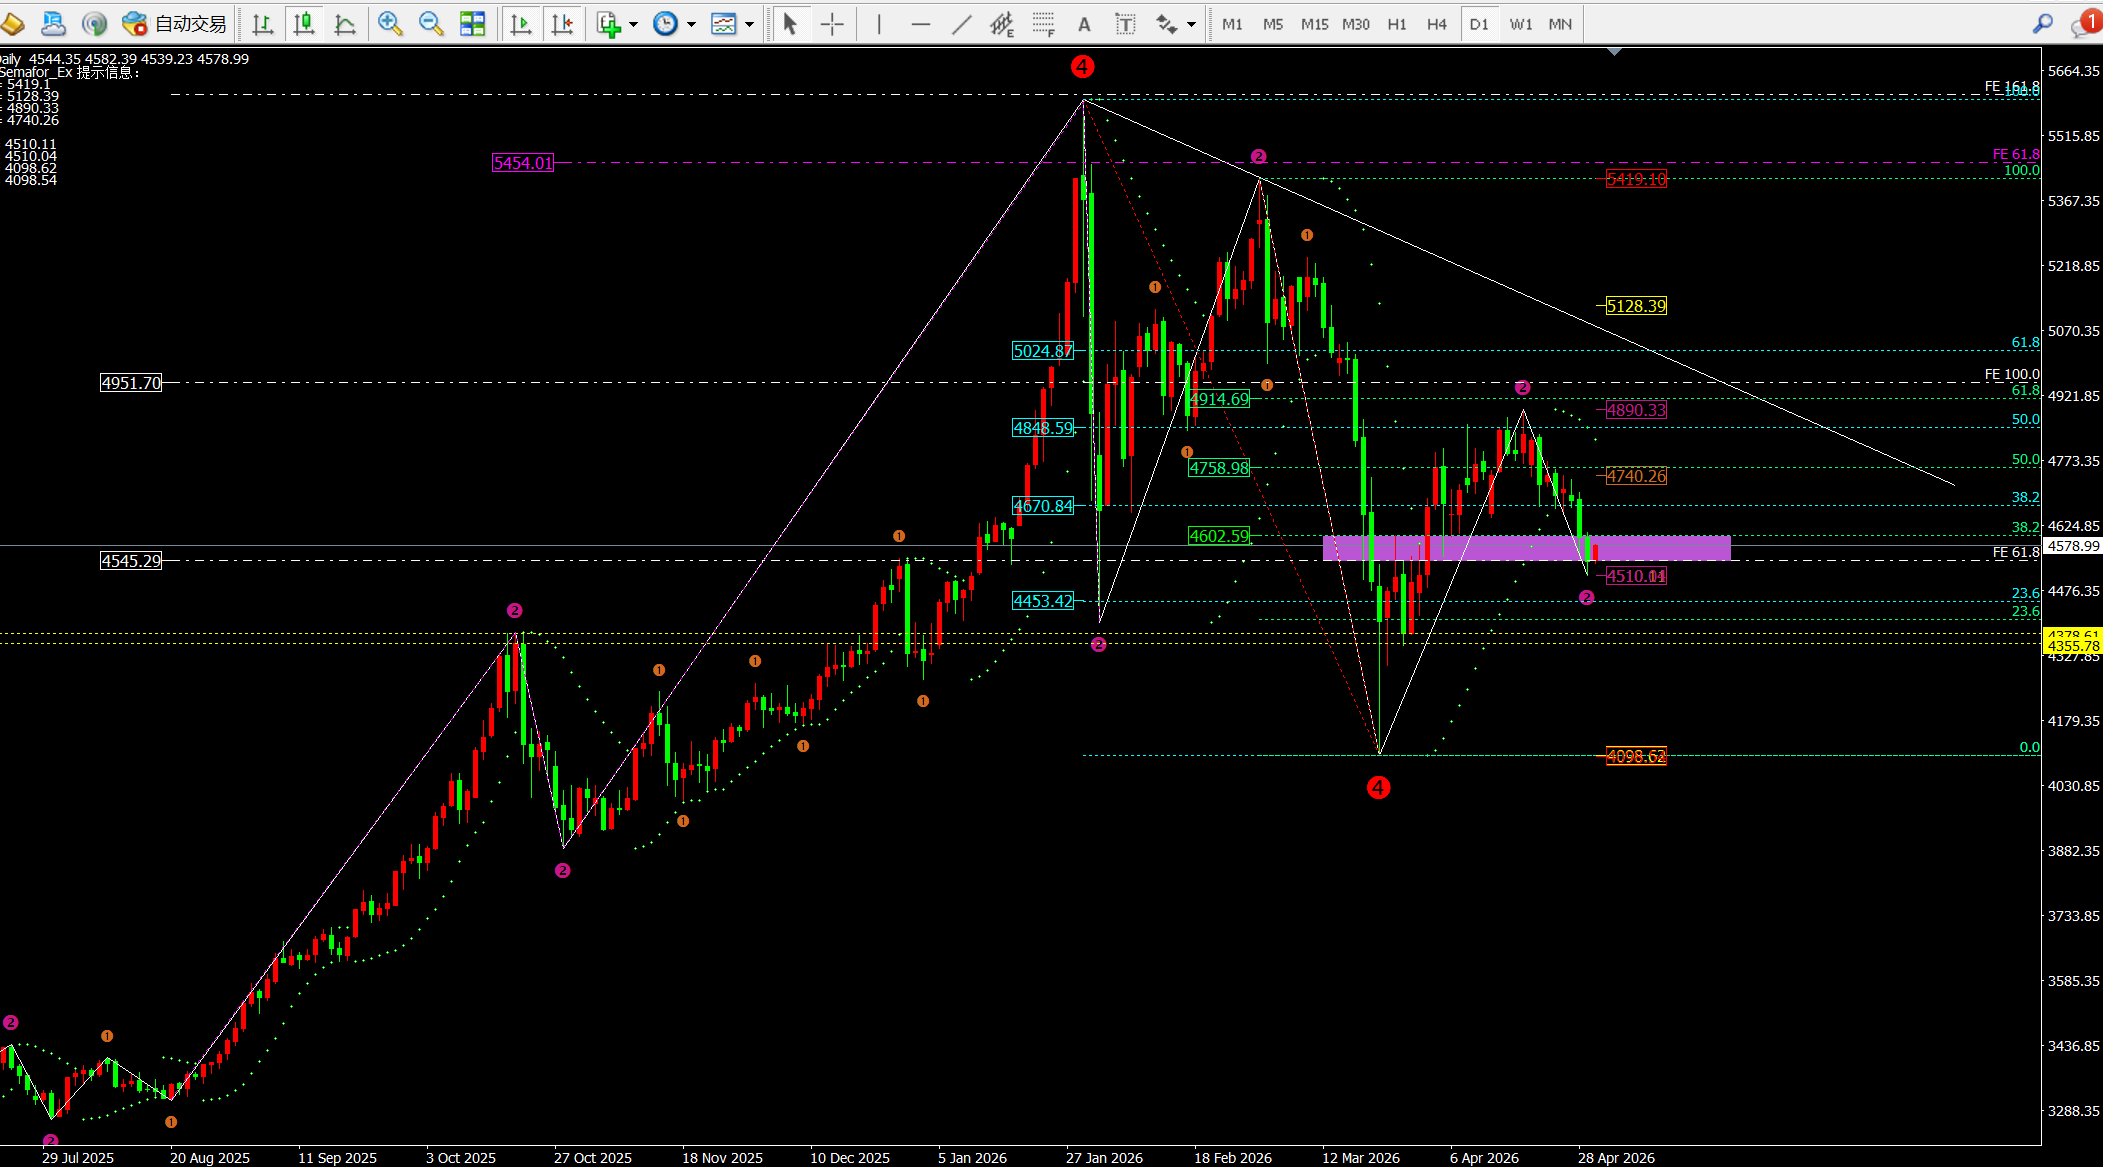The image size is (2103, 1167).
Task: Switch to the H4 timeframe
Action: point(1437,24)
